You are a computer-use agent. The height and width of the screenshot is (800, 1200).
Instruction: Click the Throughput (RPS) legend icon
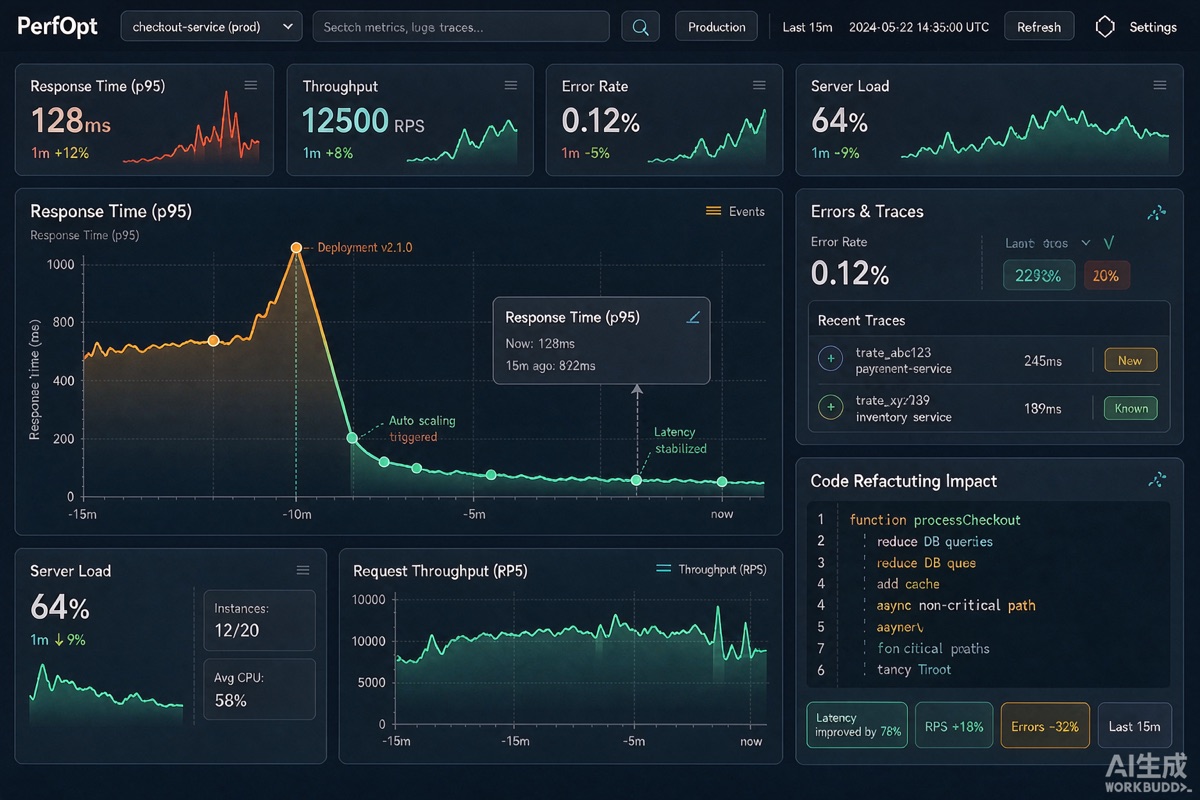[662, 569]
